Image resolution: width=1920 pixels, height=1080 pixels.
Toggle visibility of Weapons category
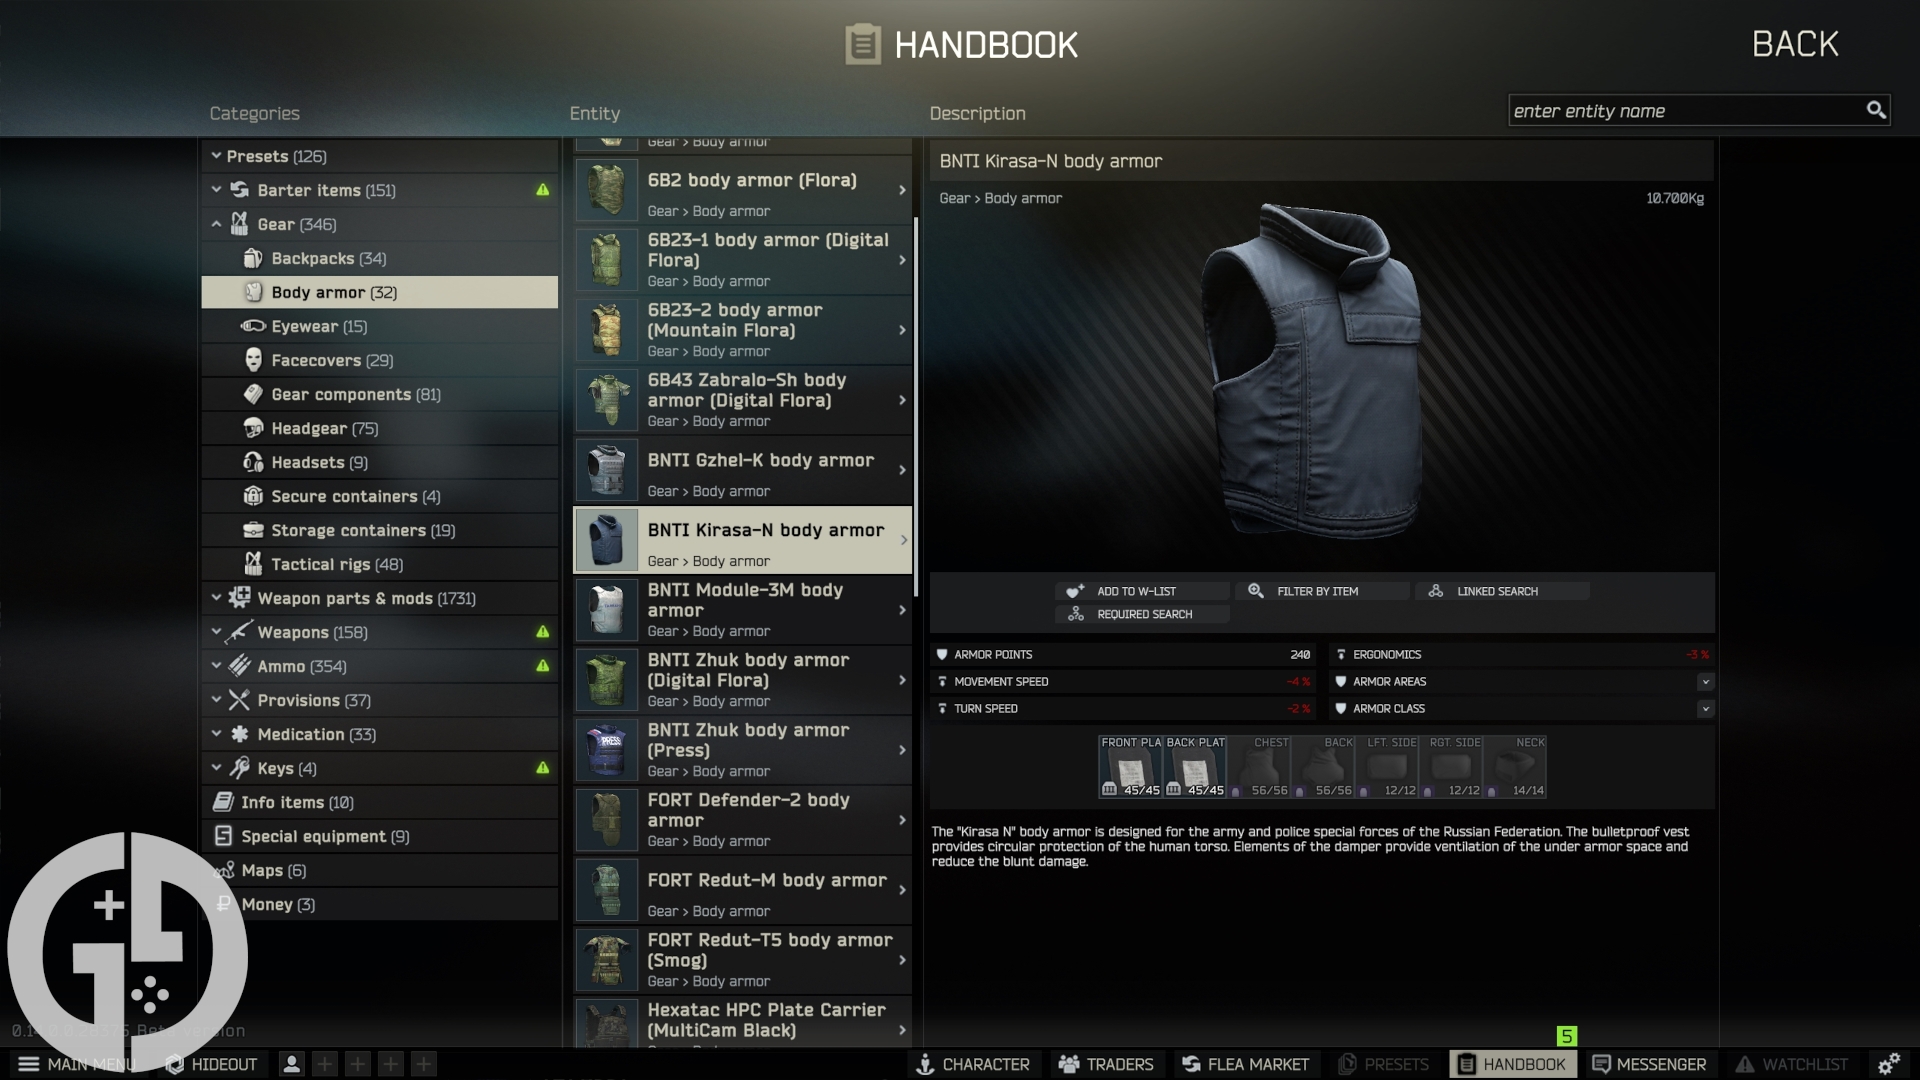coord(215,633)
